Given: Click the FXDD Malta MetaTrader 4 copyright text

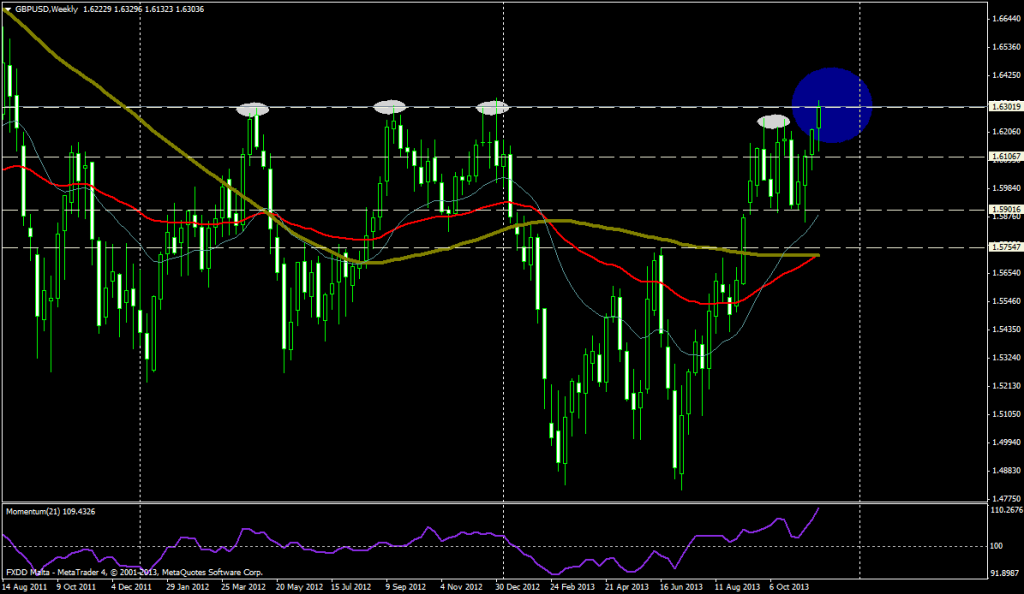Looking at the screenshot, I should point(120,574).
